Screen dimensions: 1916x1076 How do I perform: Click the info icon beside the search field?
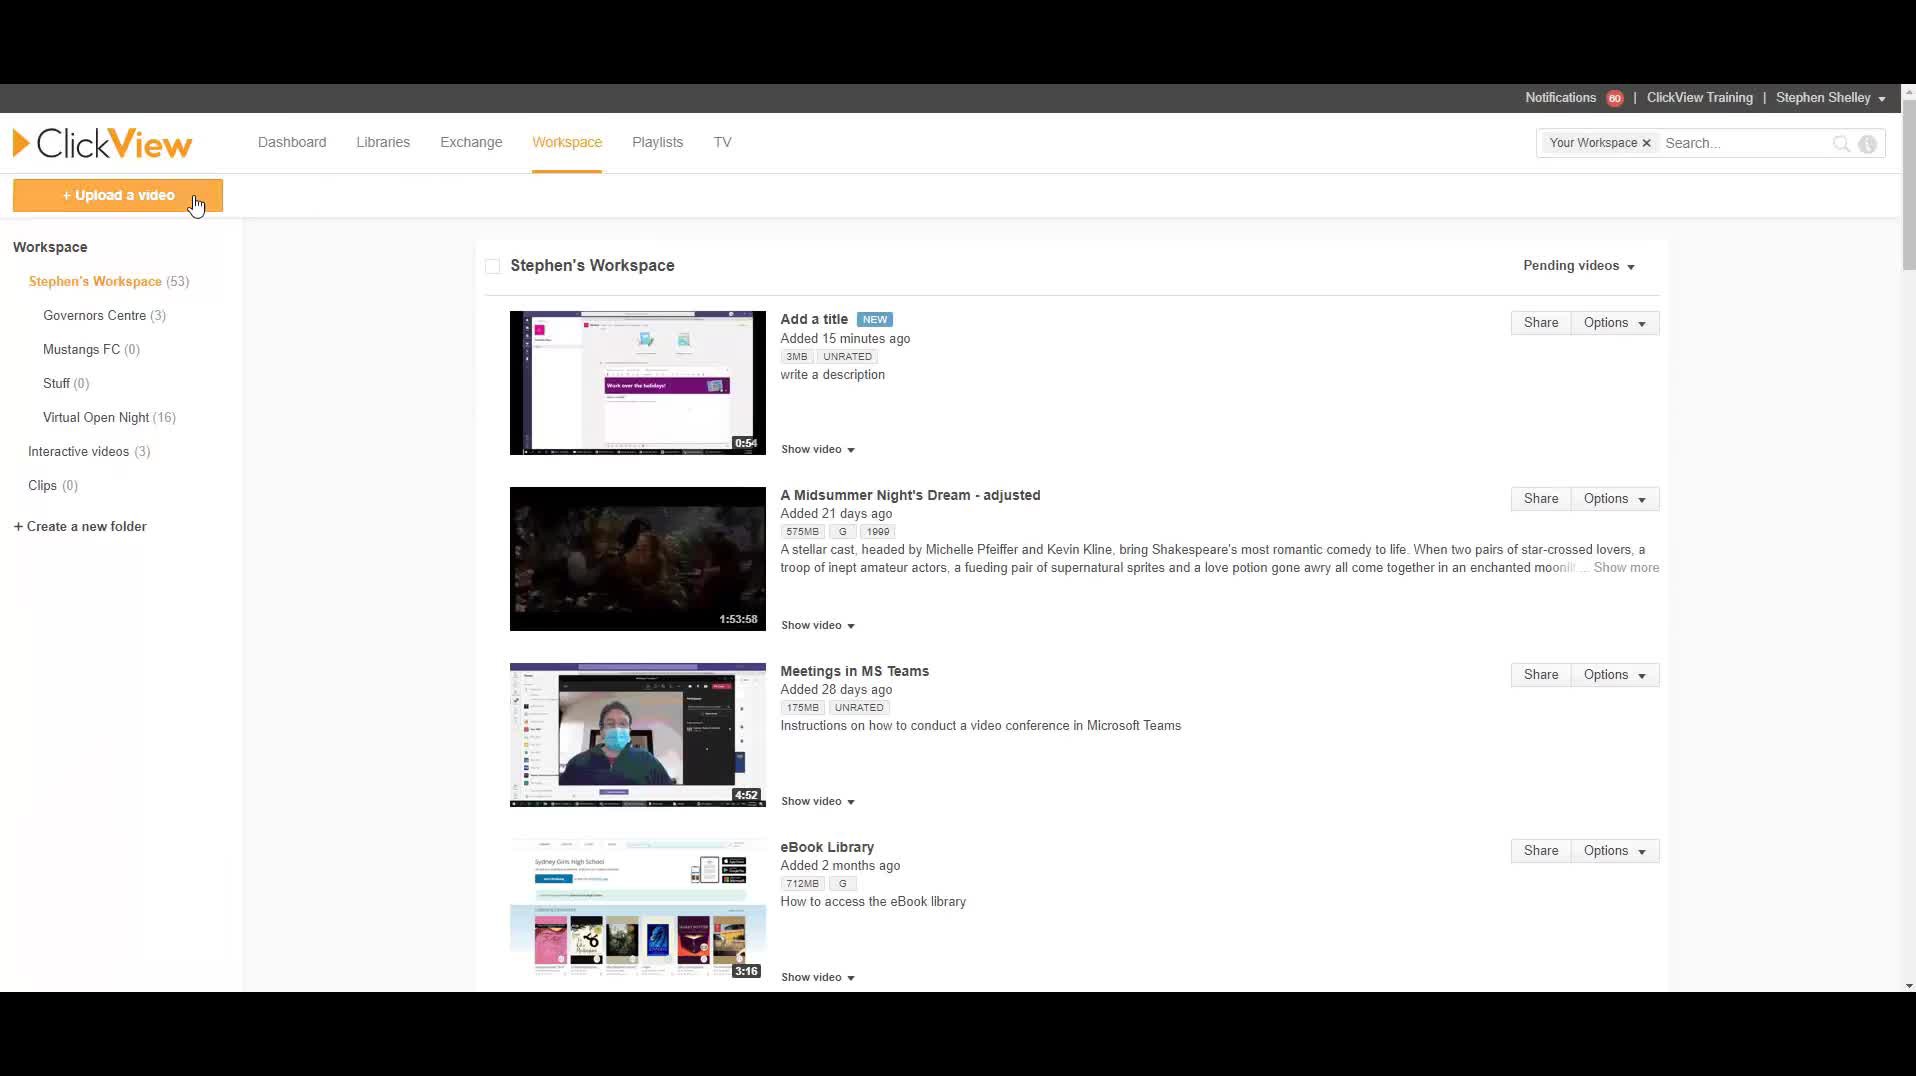(1868, 143)
